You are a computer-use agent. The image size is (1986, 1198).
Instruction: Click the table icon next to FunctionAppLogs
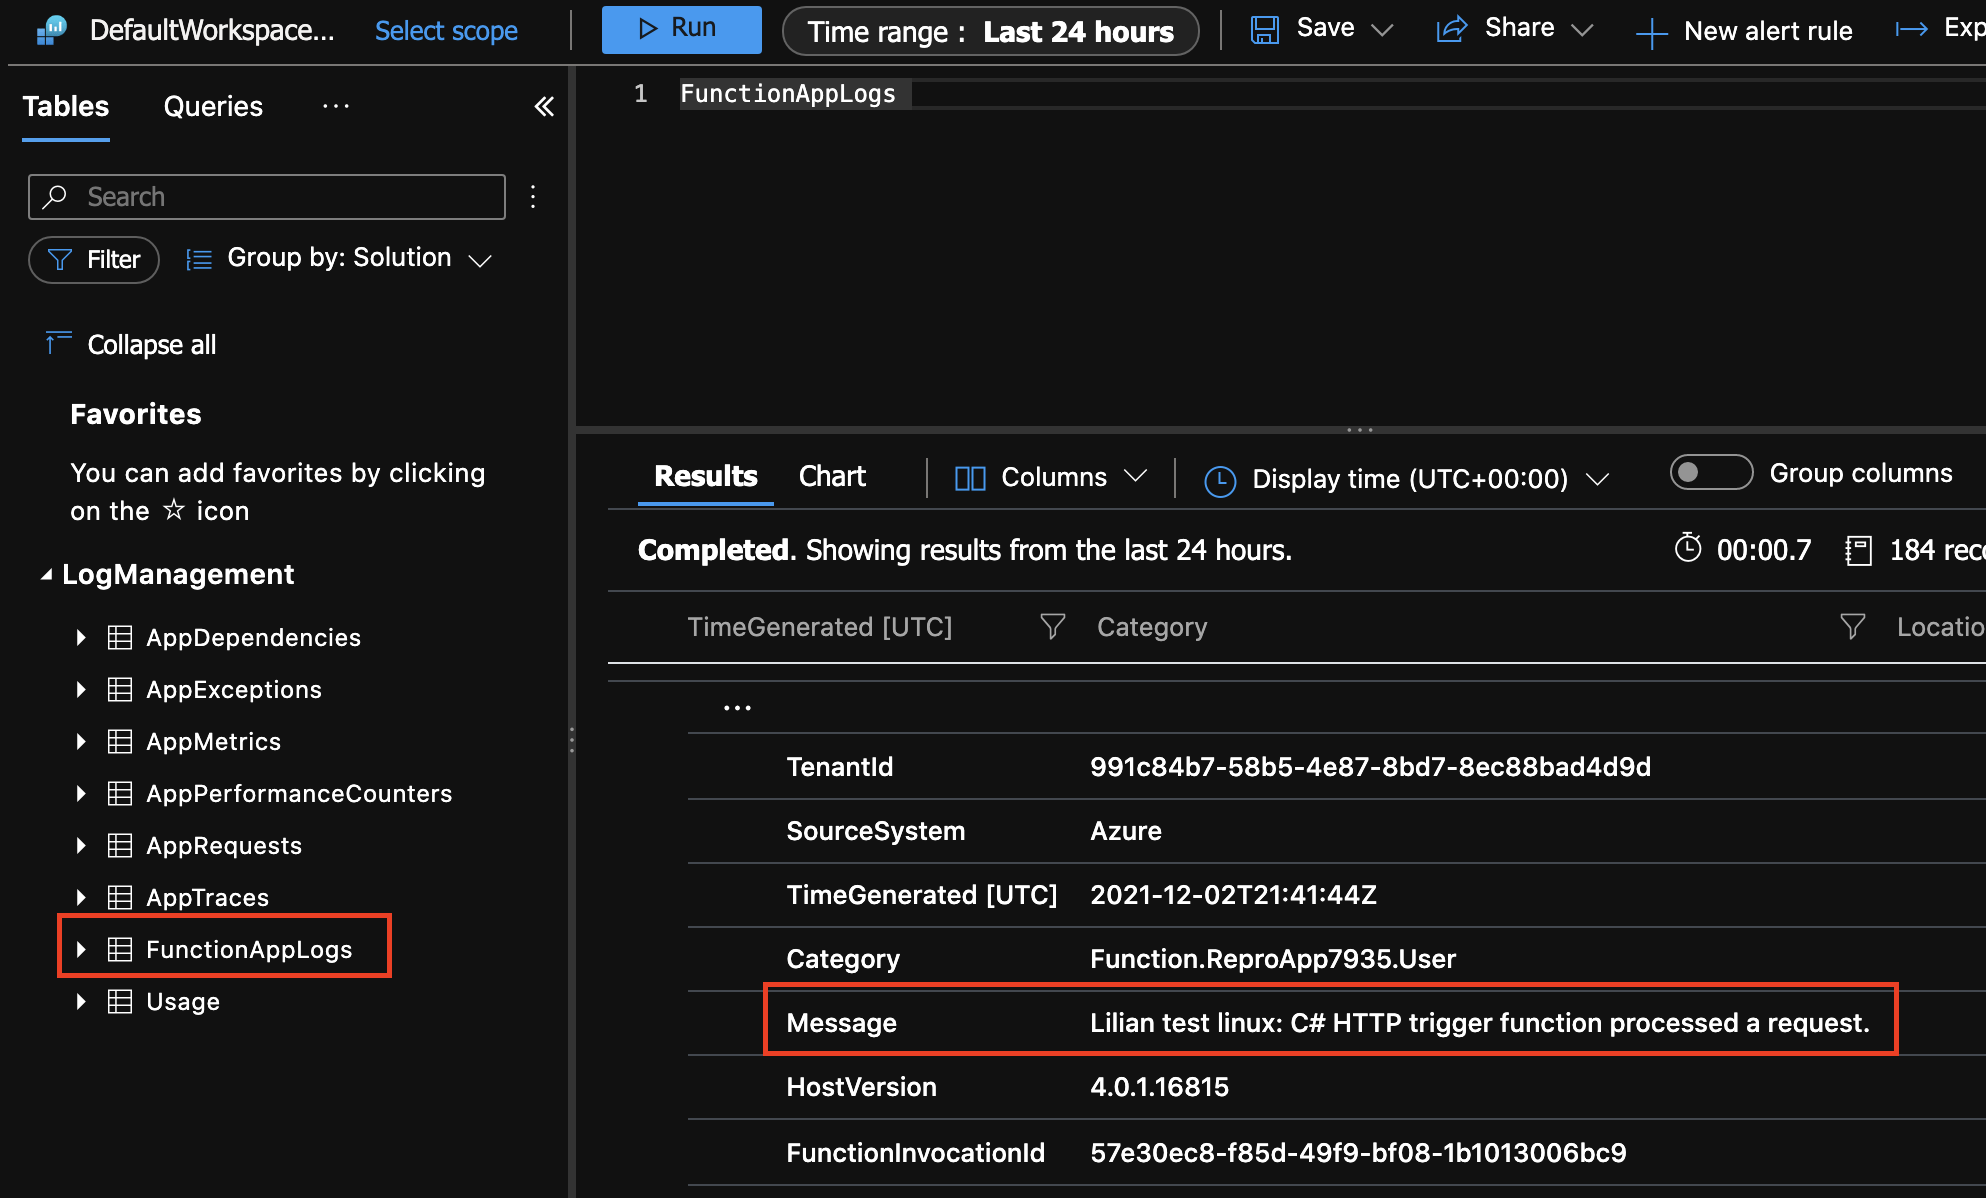point(120,949)
